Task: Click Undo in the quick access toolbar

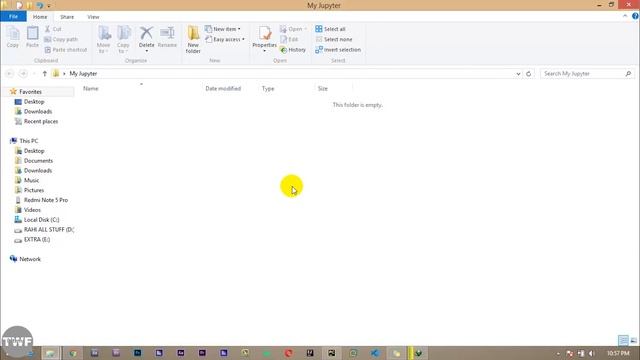Action: tap(40, 5)
